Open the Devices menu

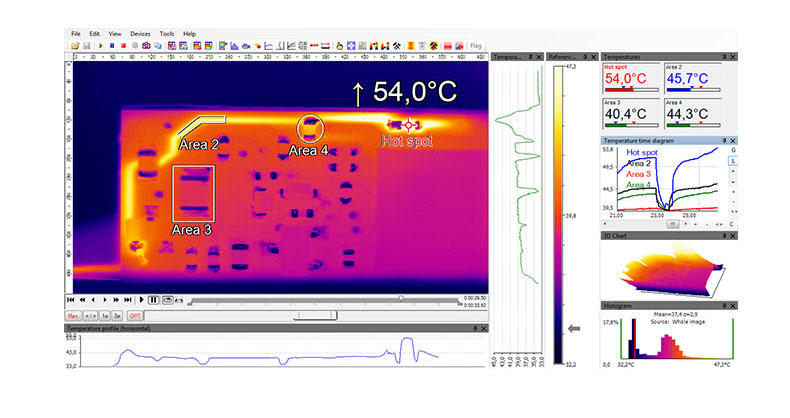[x=140, y=34]
